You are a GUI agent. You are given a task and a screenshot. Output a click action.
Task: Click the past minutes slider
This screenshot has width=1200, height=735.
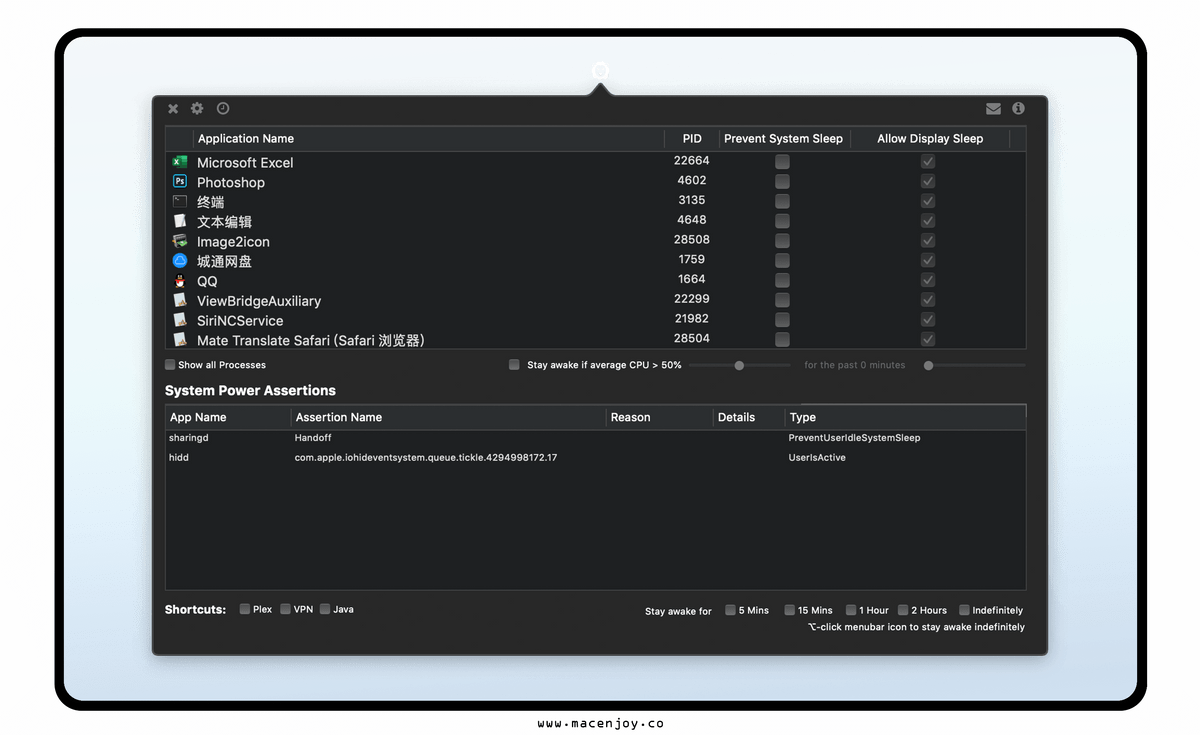pos(975,366)
